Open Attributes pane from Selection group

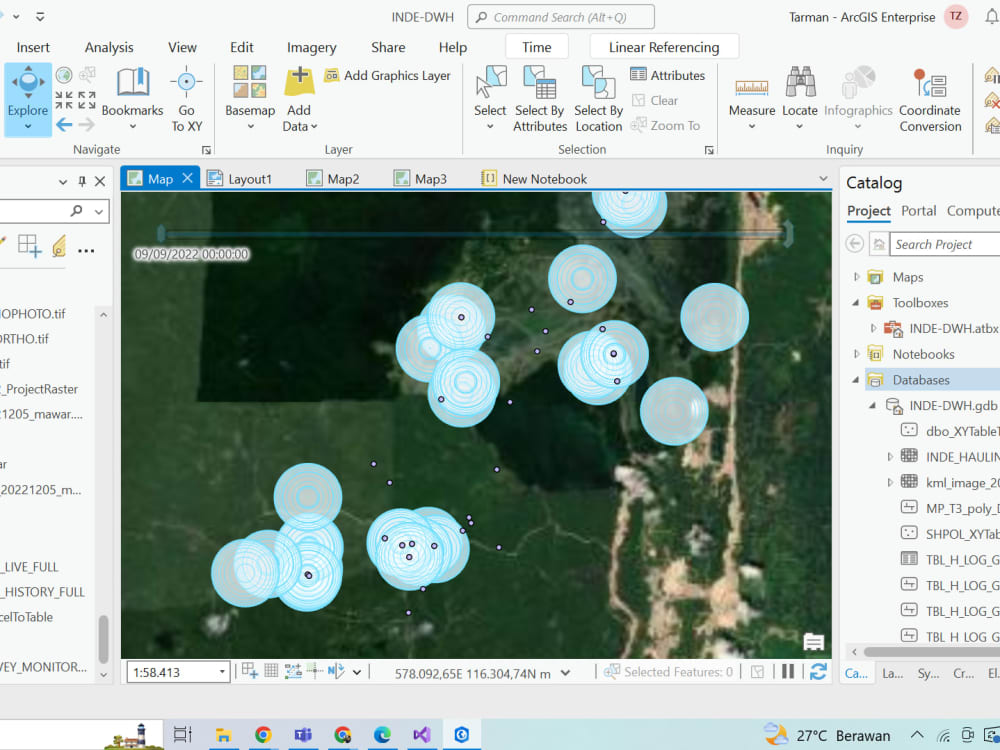[x=668, y=75]
